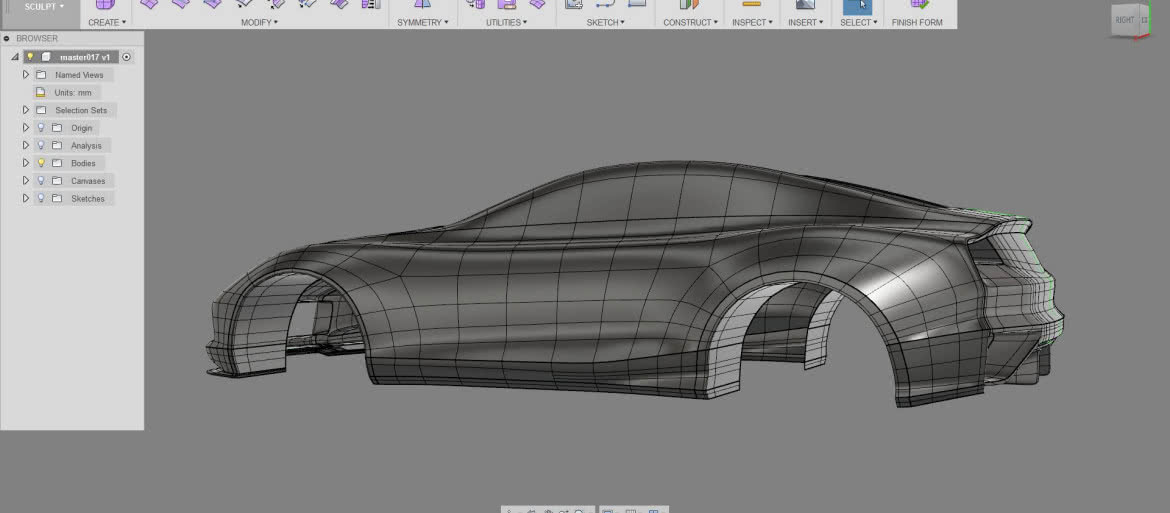Open the SCULPT workspace dropdown
1170x513 pixels.
pyautogui.click(x=44, y=7)
